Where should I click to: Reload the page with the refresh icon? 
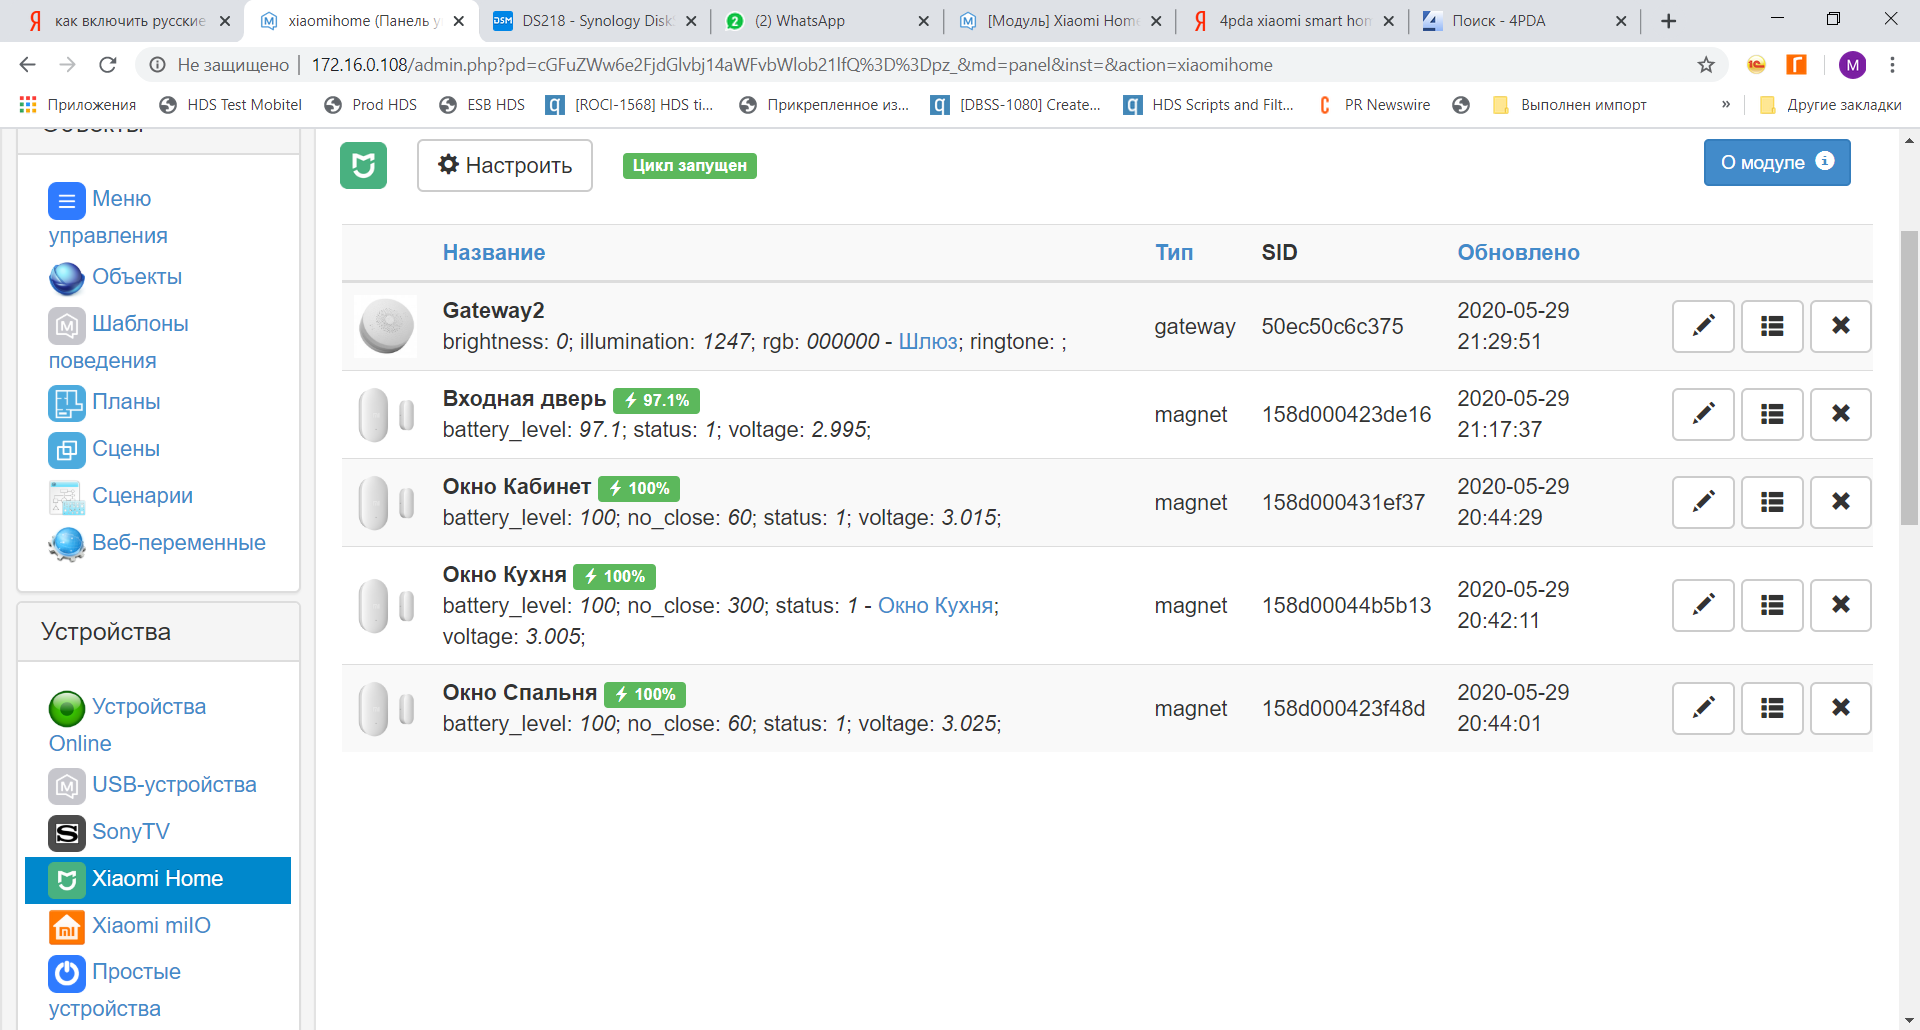tap(108, 65)
